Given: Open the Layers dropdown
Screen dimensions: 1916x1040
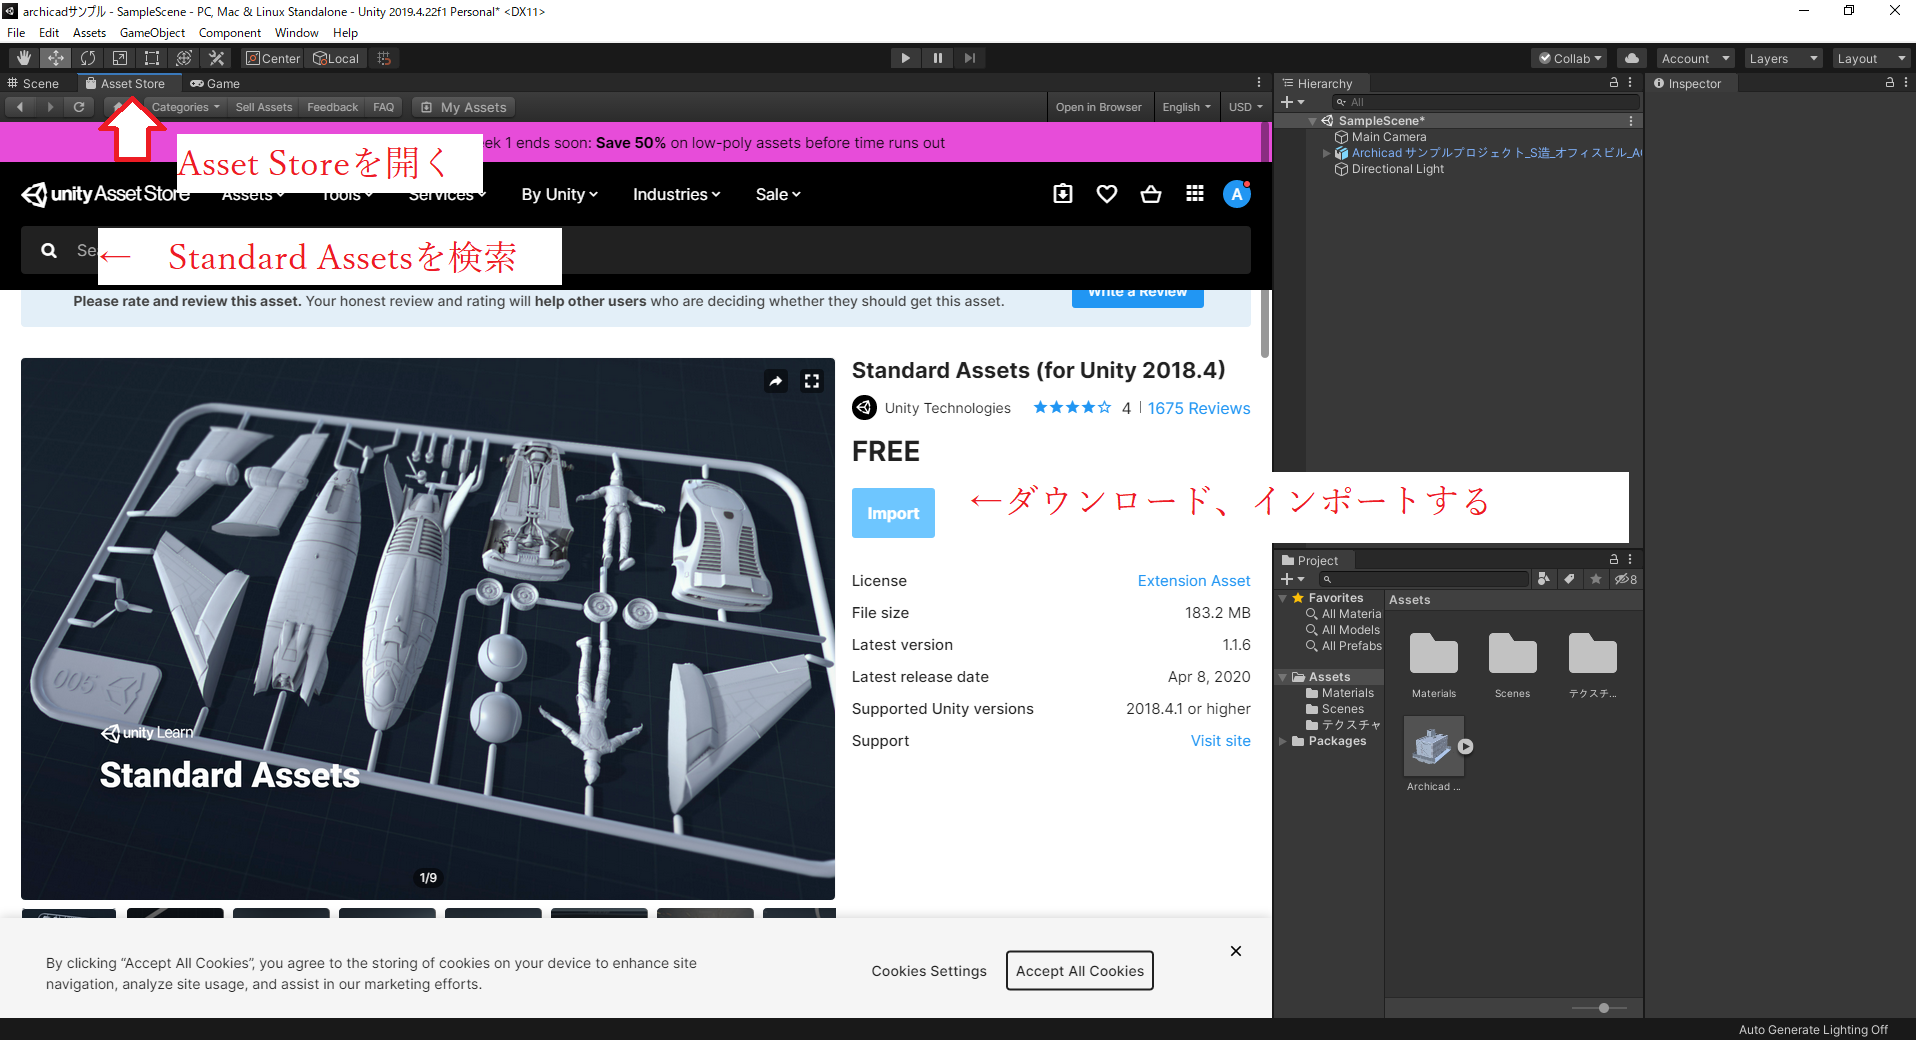Looking at the screenshot, I should pyautogui.click(x=1783, y=58).
